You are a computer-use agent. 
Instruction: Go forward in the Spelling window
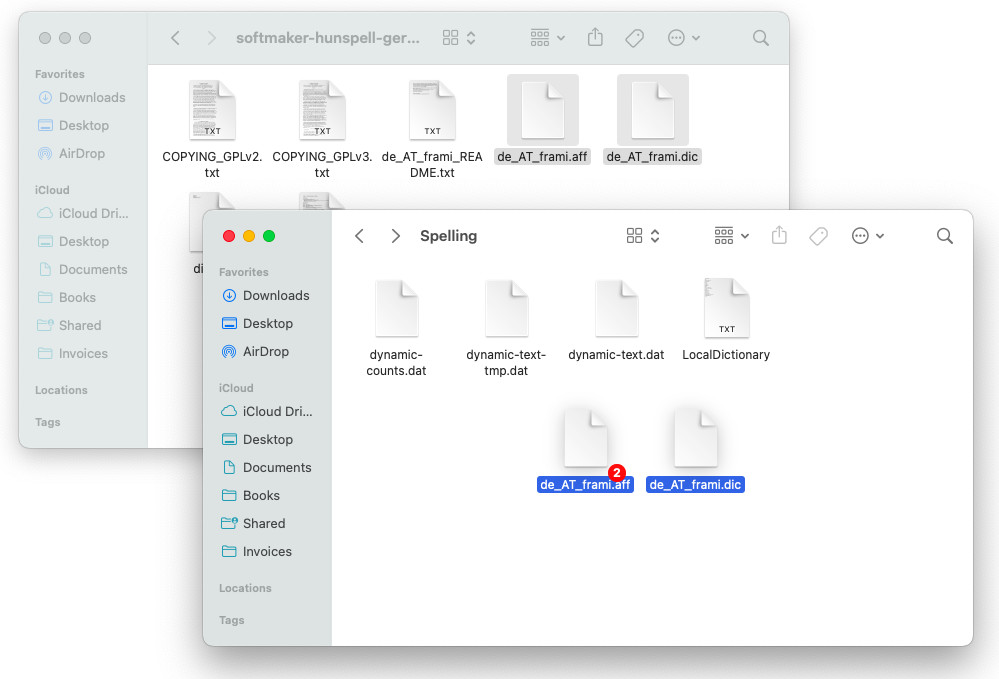[x=396, y=236]
